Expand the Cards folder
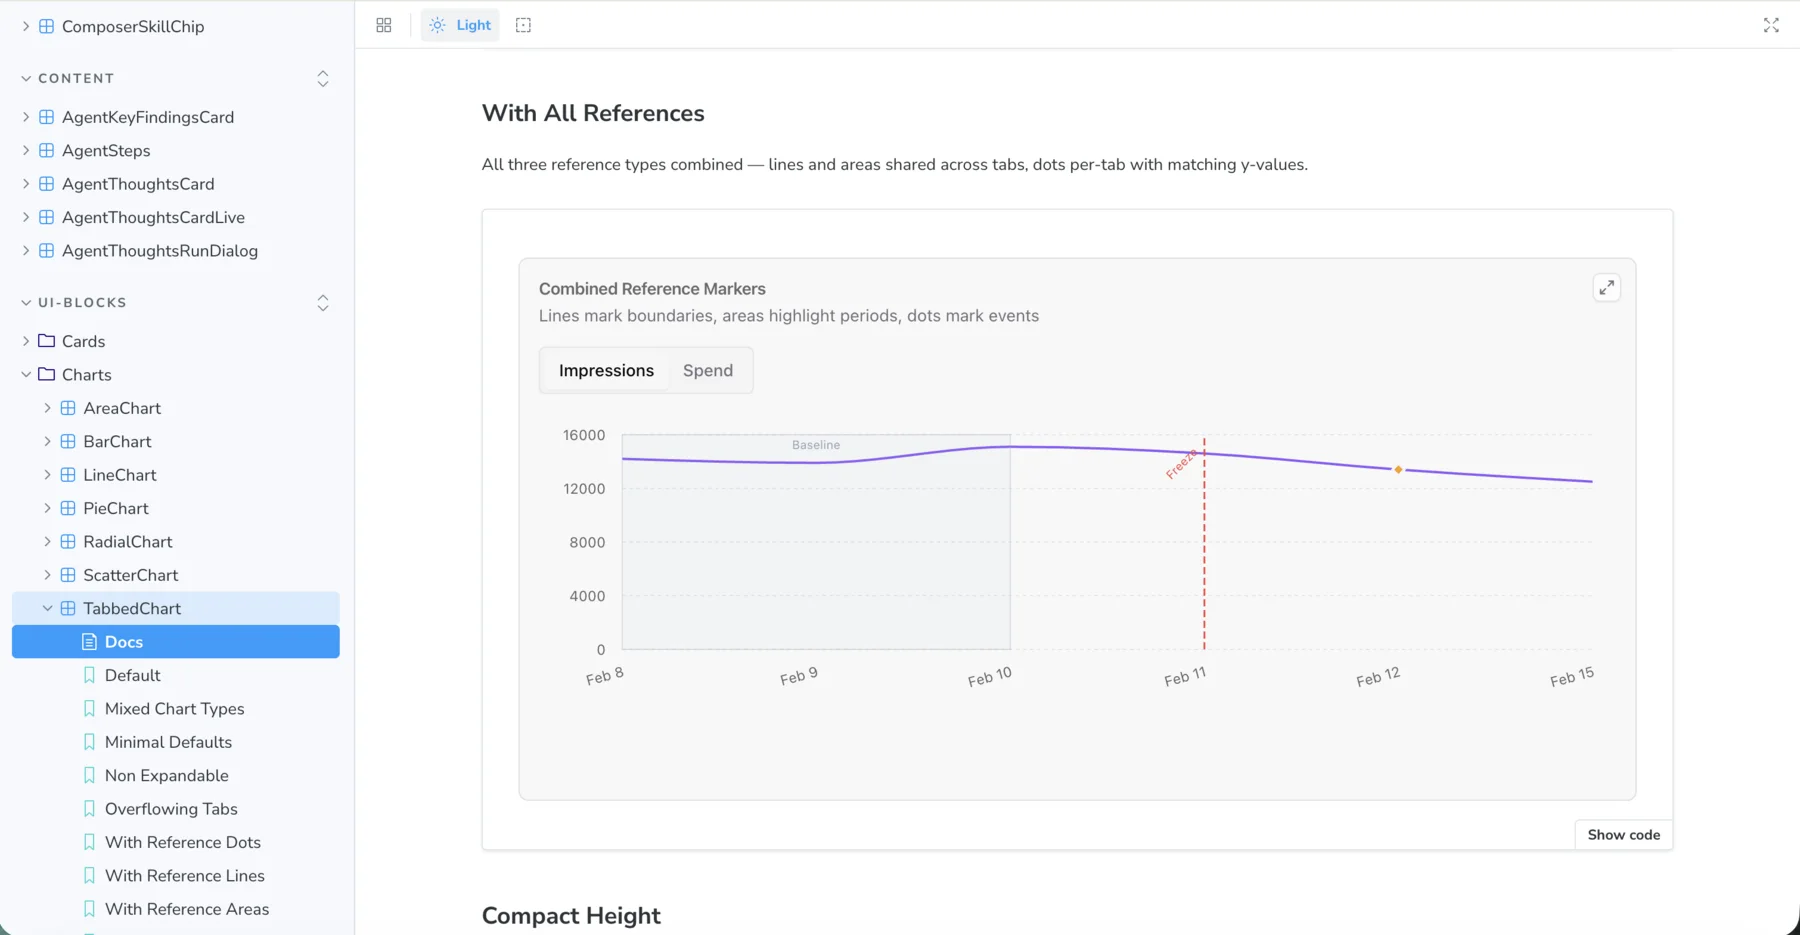The height and width of the screenshot is (935, 1800). tap(26, 341)
